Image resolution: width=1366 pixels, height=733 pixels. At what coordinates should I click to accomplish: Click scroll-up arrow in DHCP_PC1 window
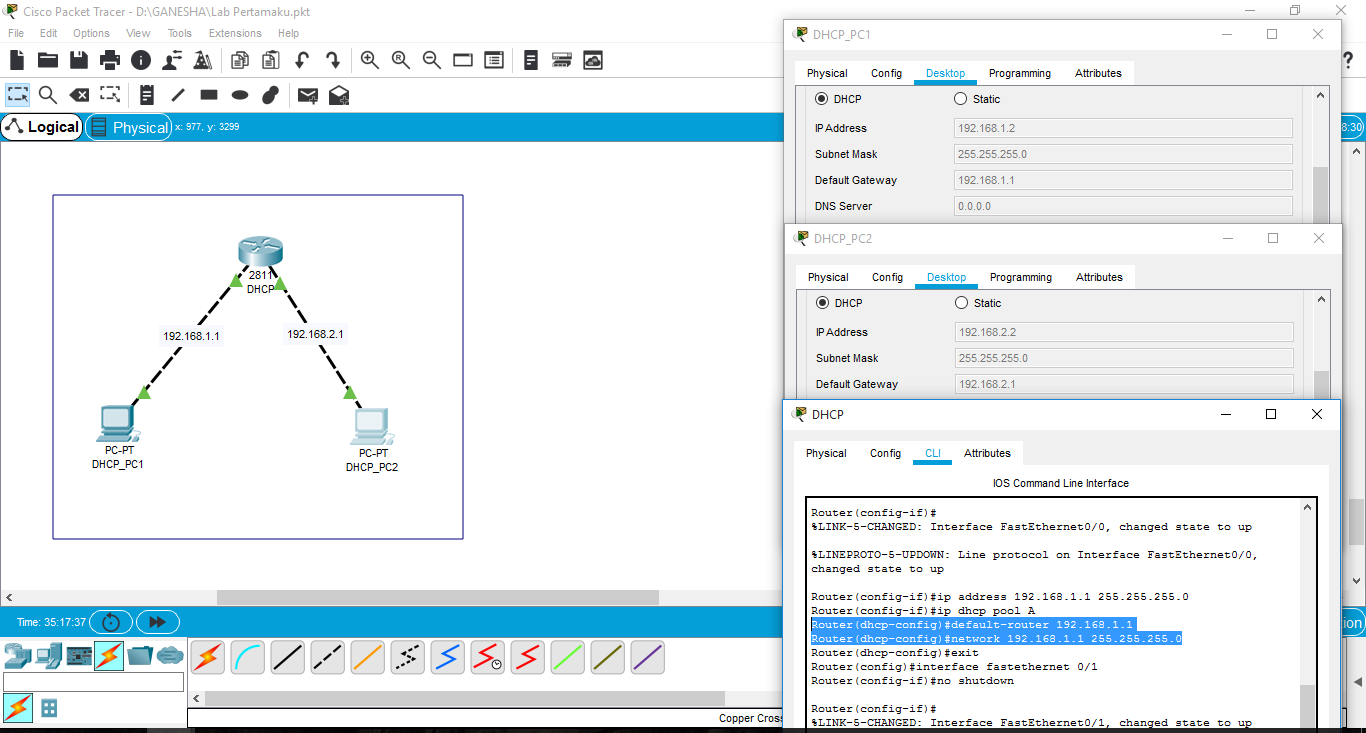click(x=1320, y=95)
